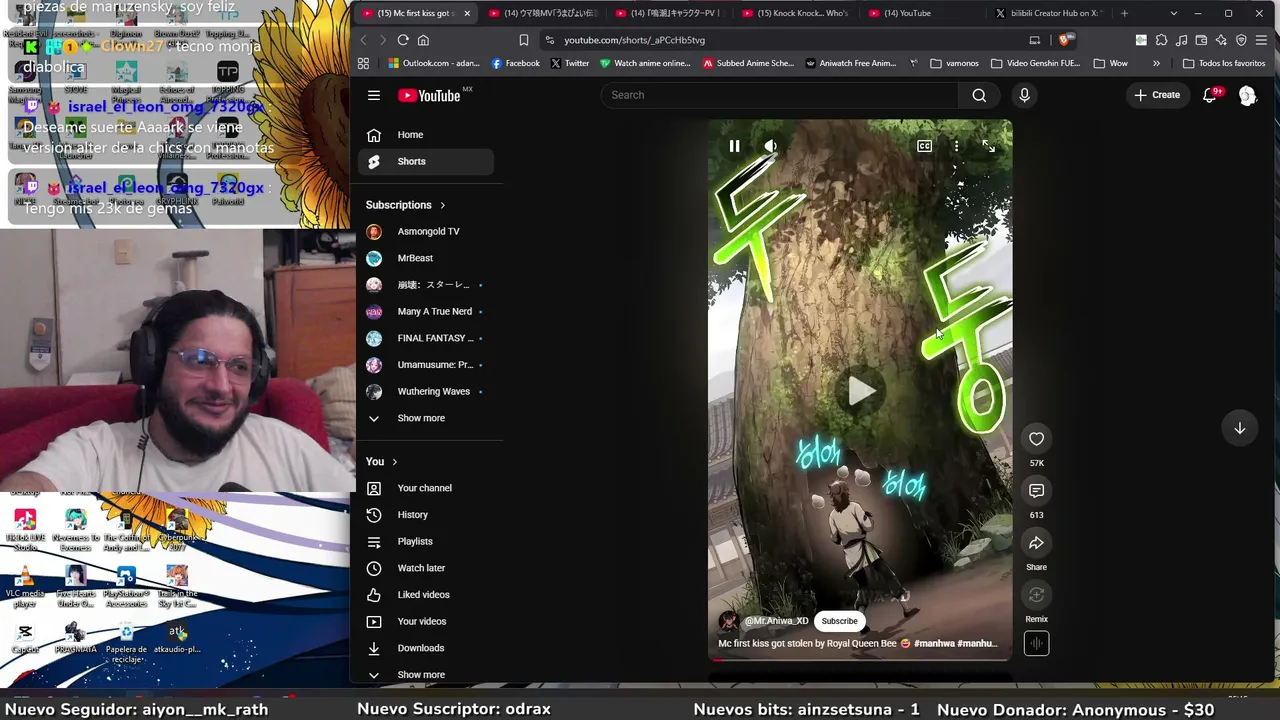Image resolution: width=1280 pixels, height=720 pixels.
Task: Click the VLC media player desktop shortcut
Action: pos(25,586)
